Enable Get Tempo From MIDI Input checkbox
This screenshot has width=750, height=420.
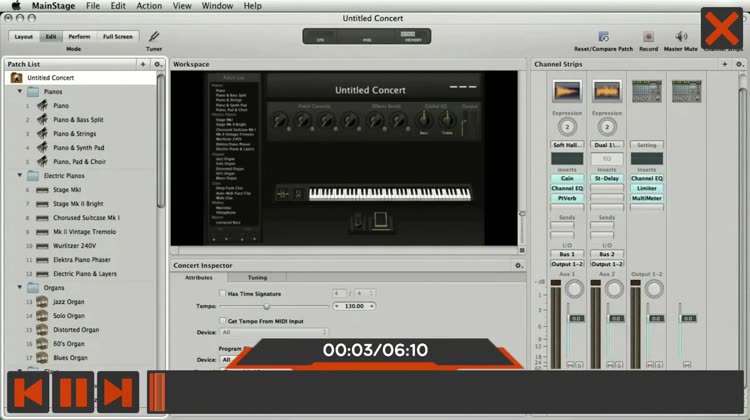coord(222,321)
